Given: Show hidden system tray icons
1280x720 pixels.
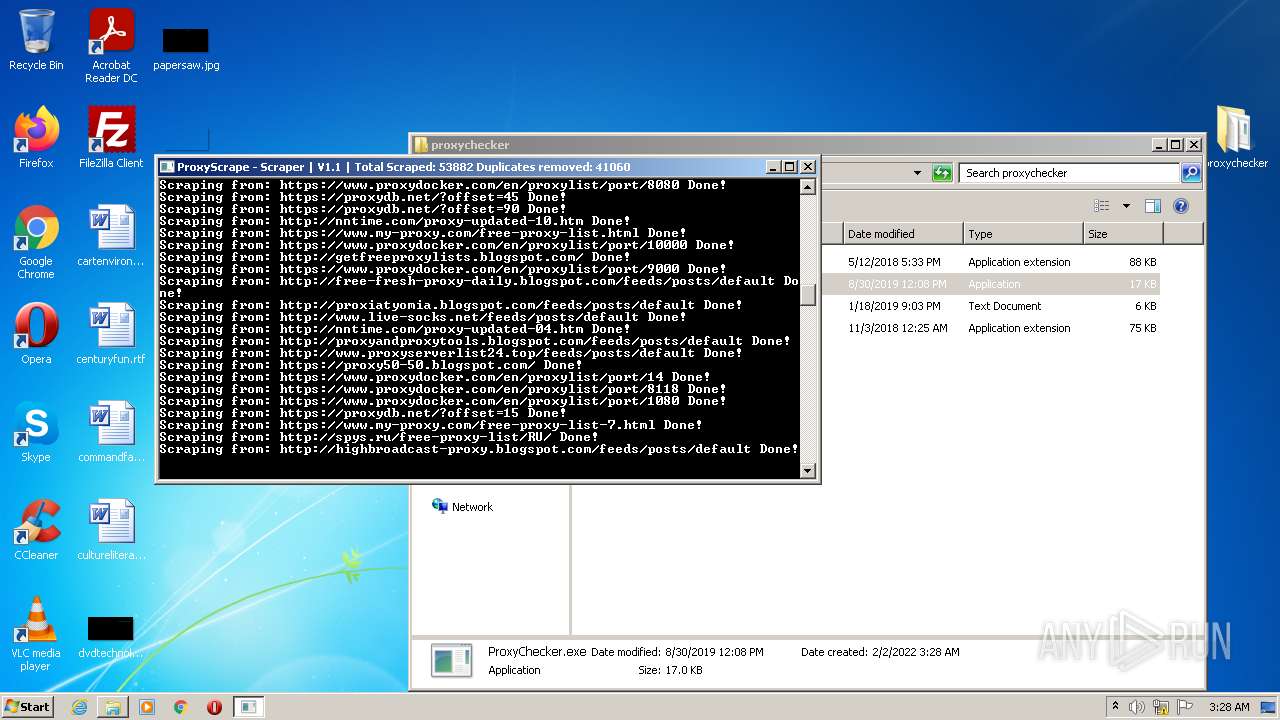Looking at the screenshot, I should pos(1115,707).
